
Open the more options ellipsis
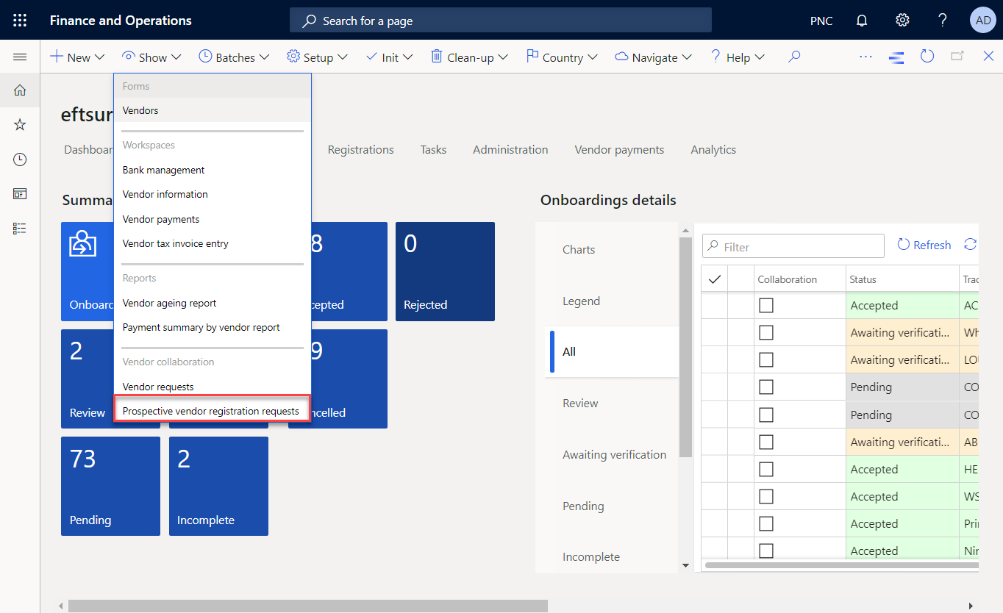point(865,57)
